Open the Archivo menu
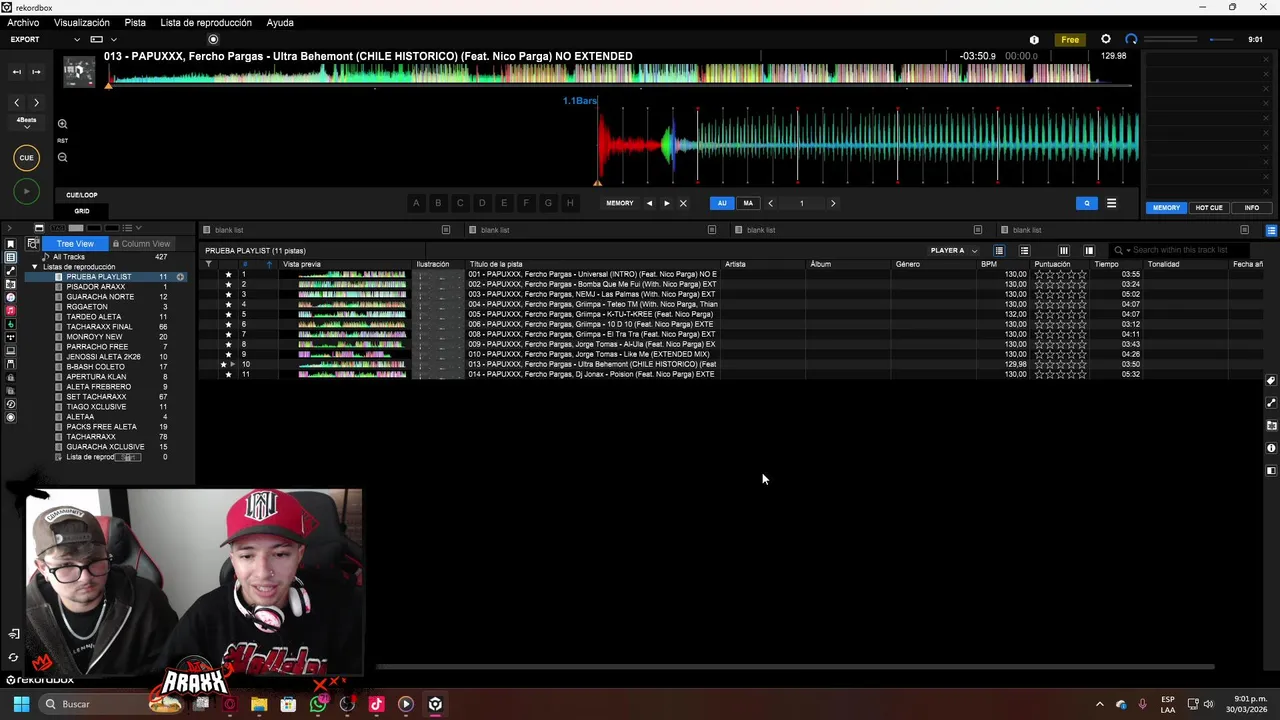 pos(23,23)
